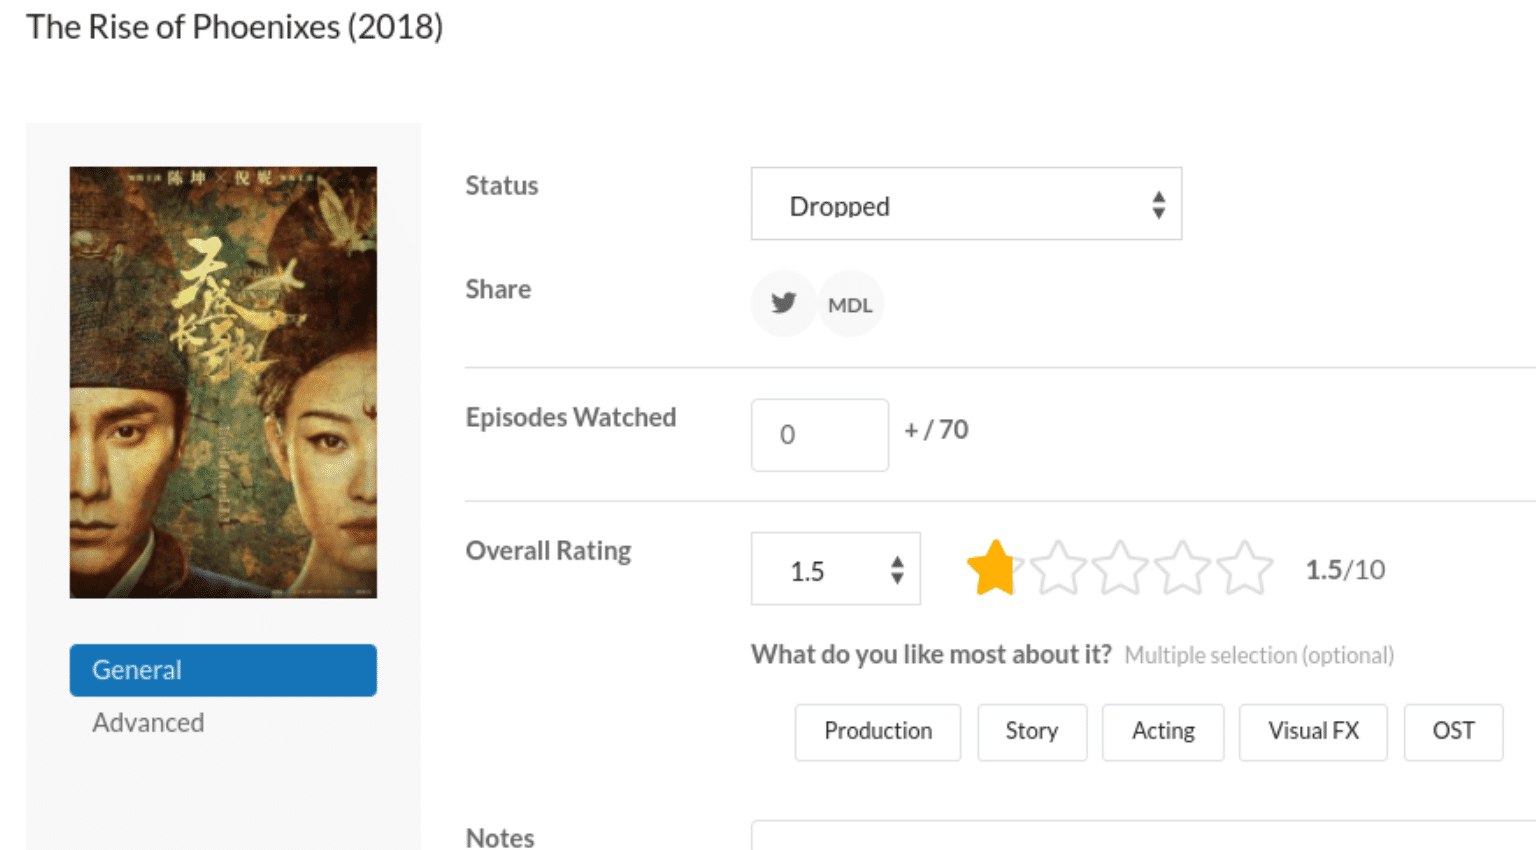Select the second rating star
Image resolution: width=1536 pixels, height=850 pixels.
pos(1057,568)
